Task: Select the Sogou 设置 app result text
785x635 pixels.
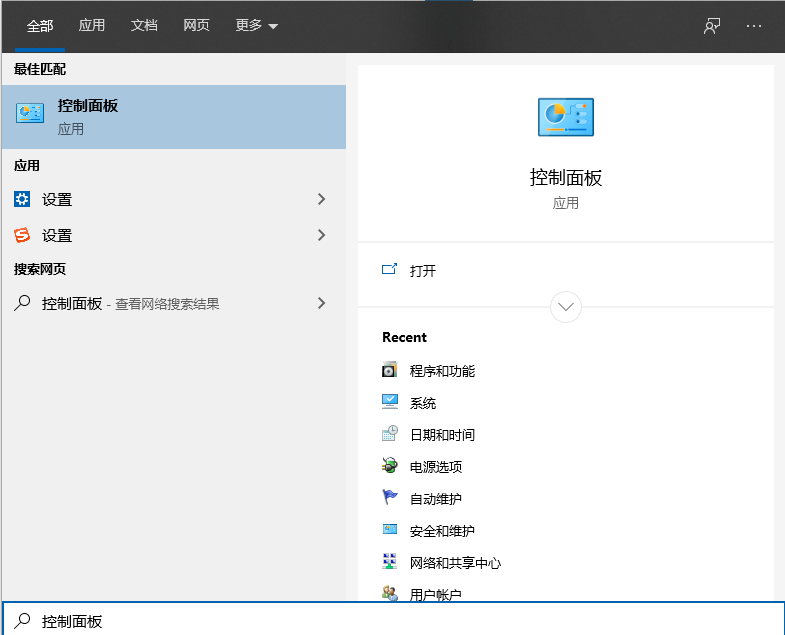Action: tap(57, 236)
